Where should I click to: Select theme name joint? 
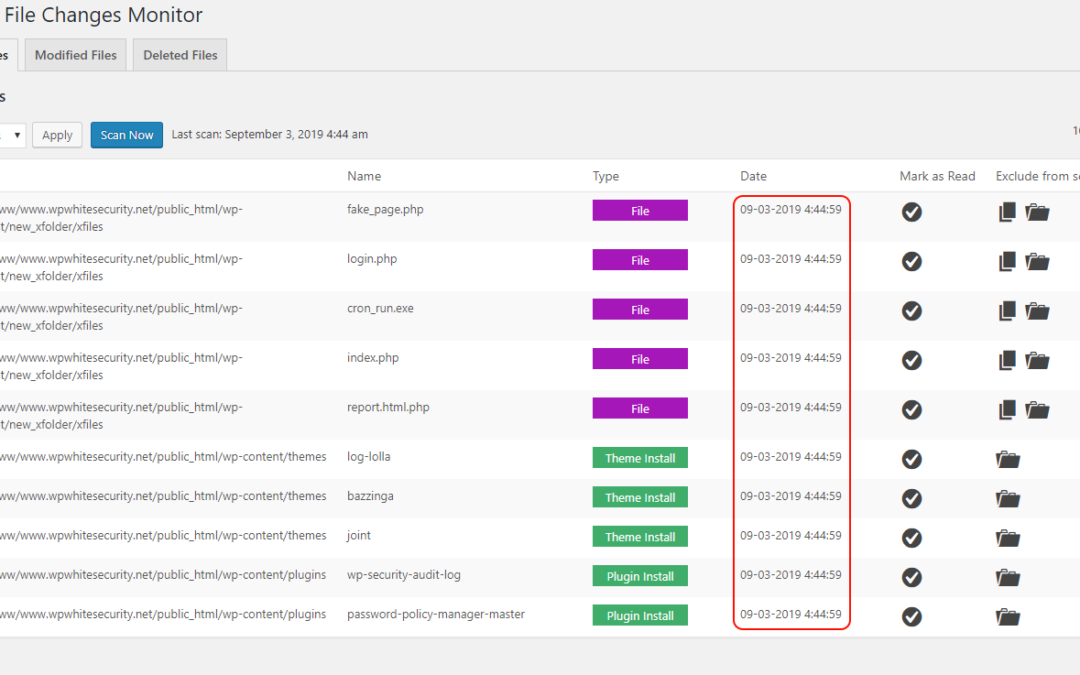358,535
